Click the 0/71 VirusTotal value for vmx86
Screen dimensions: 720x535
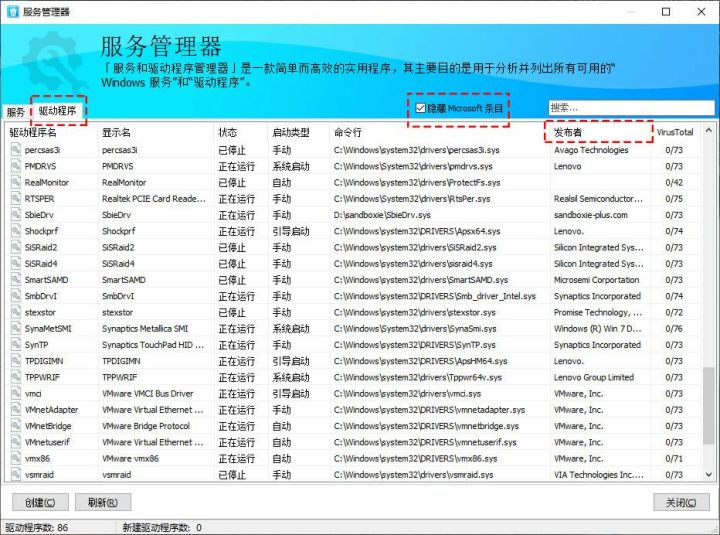(674, 458)
